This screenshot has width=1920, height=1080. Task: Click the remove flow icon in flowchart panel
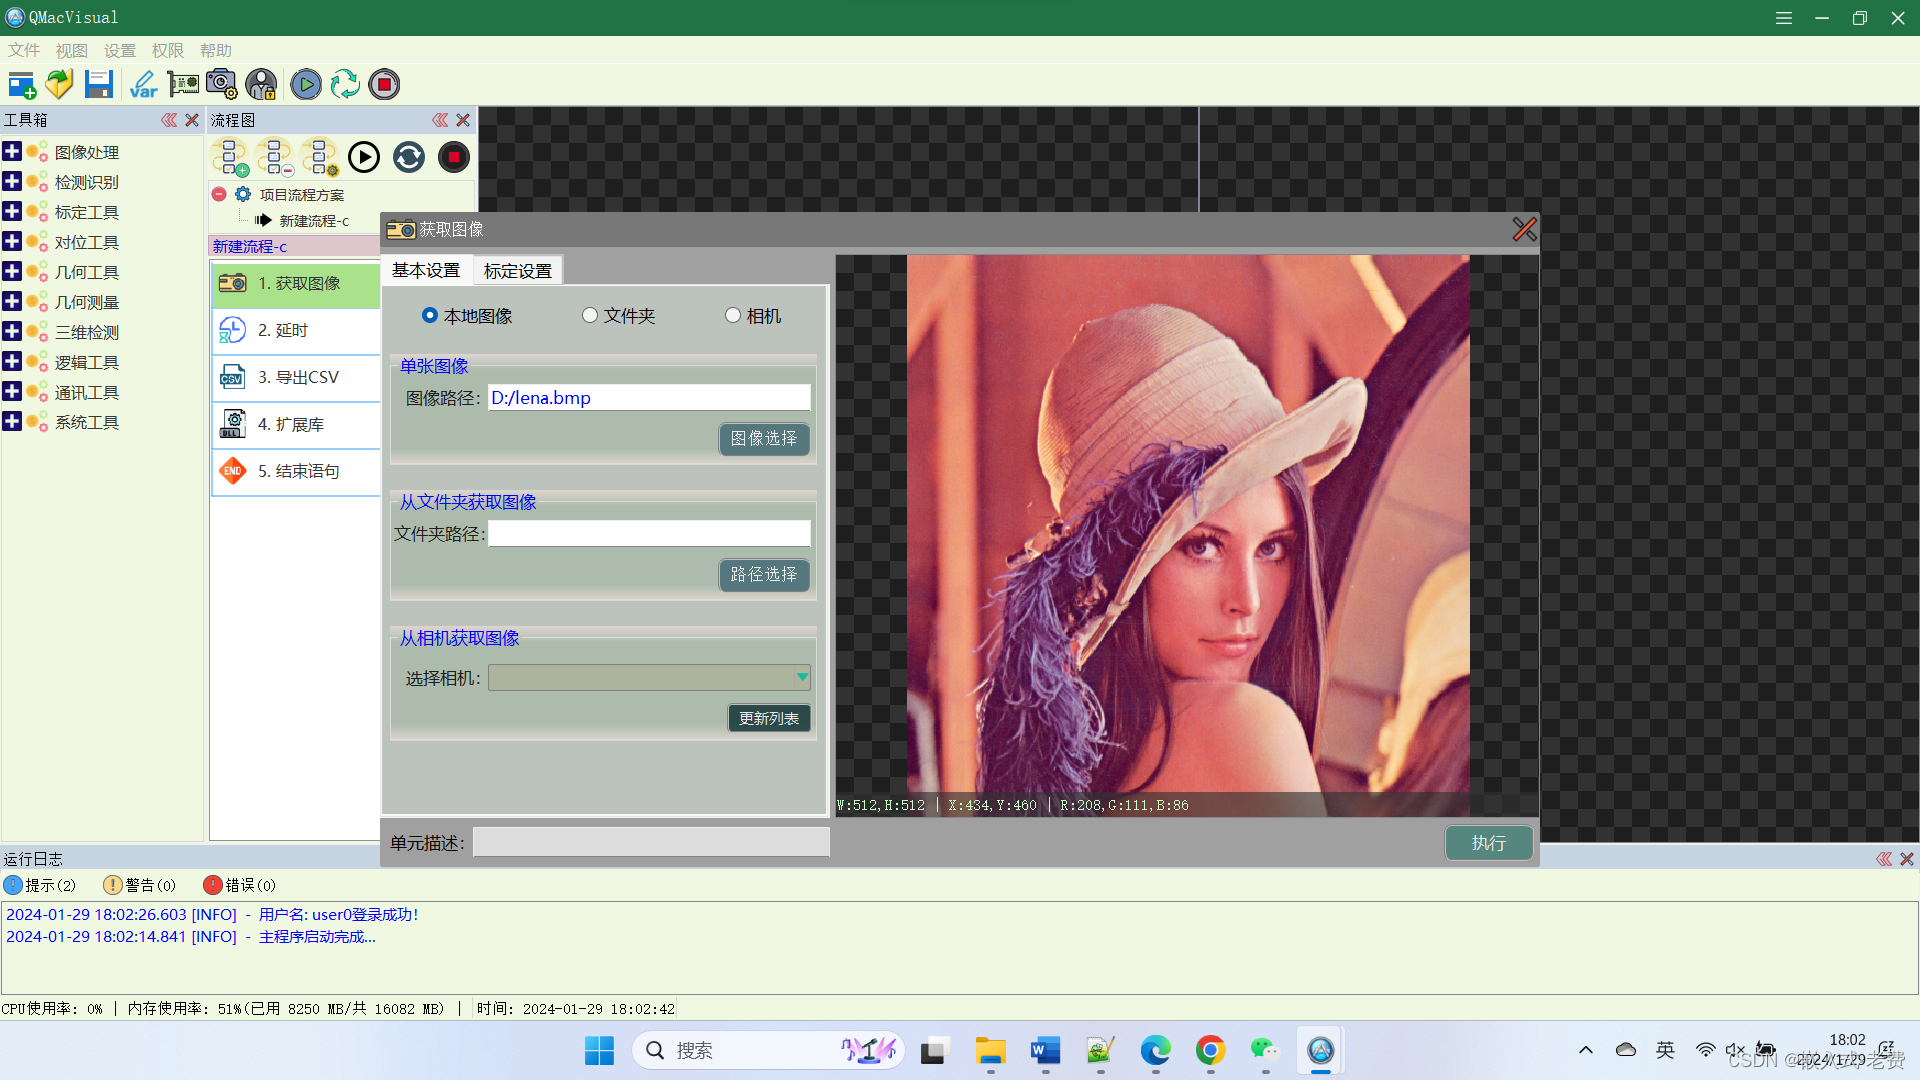pyautogui.click(x=275, y=157)
